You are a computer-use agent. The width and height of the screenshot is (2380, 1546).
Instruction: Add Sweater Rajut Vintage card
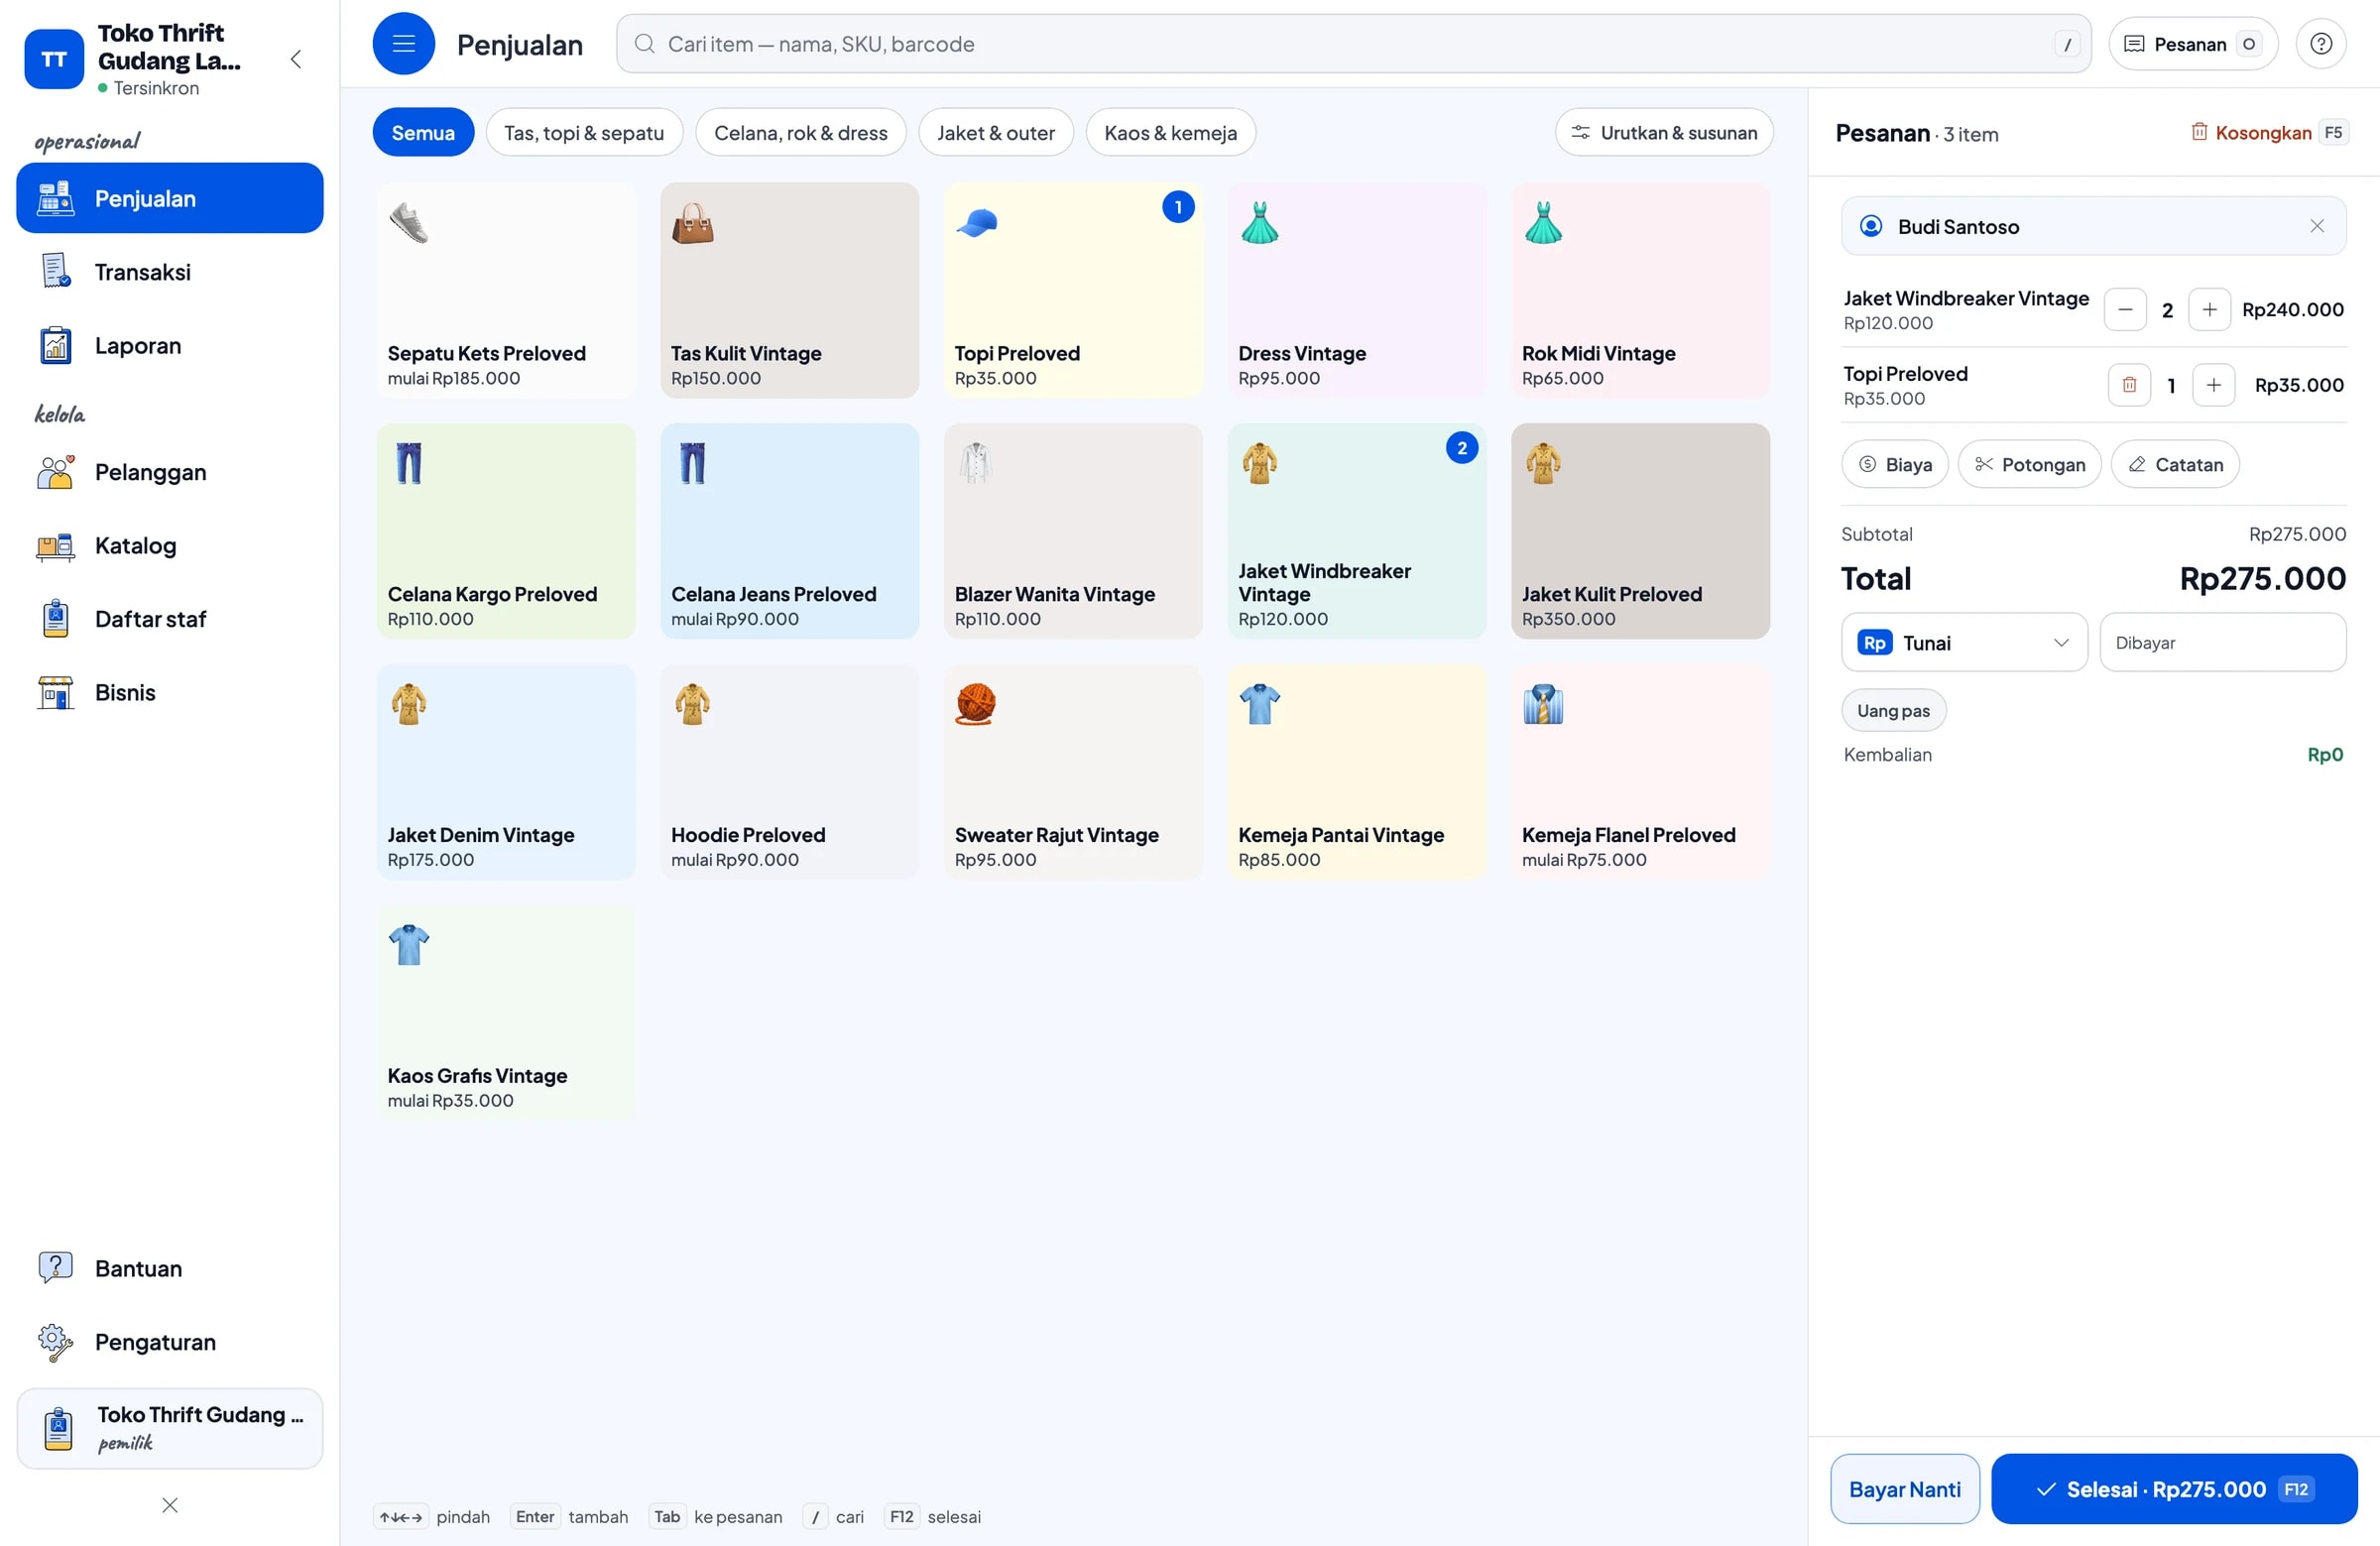point(1073,772)
